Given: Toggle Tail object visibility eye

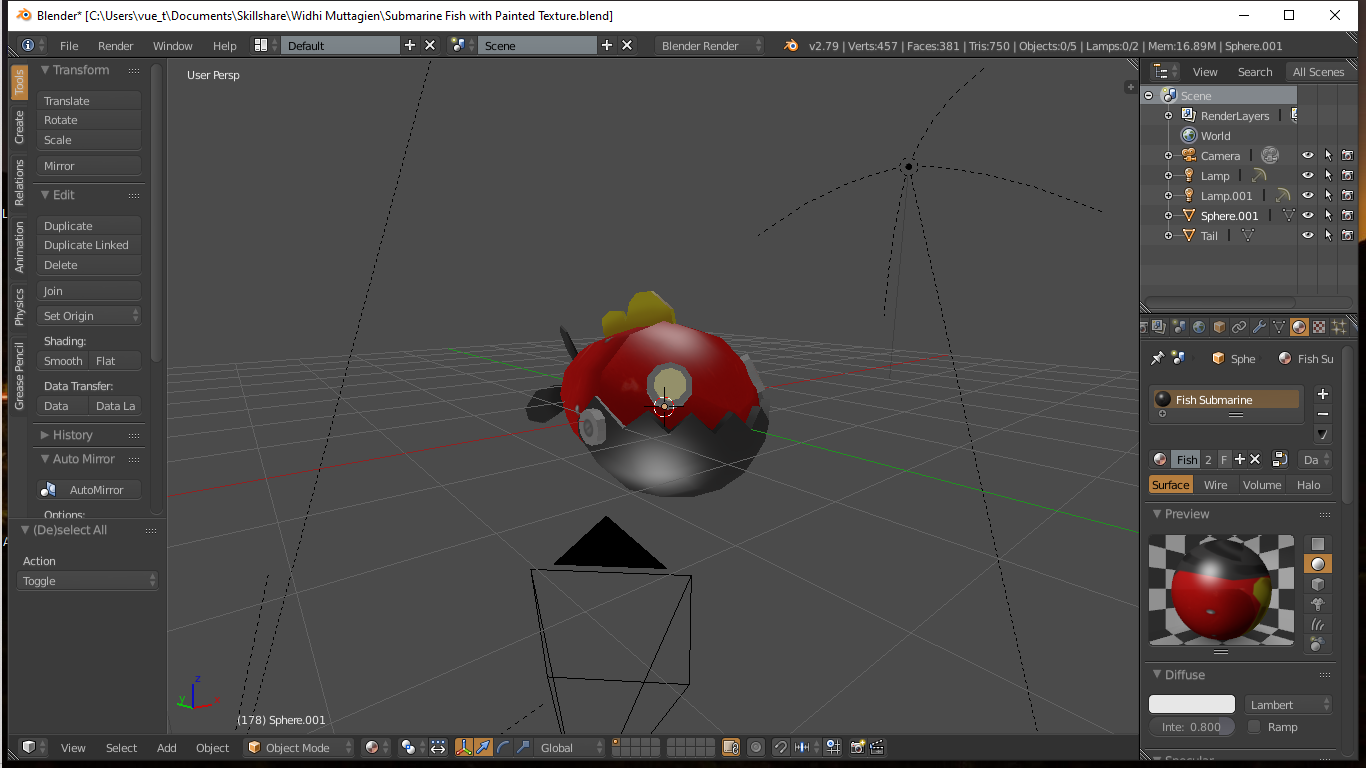Looking at the screenshot, I should tap(1307, 235).
